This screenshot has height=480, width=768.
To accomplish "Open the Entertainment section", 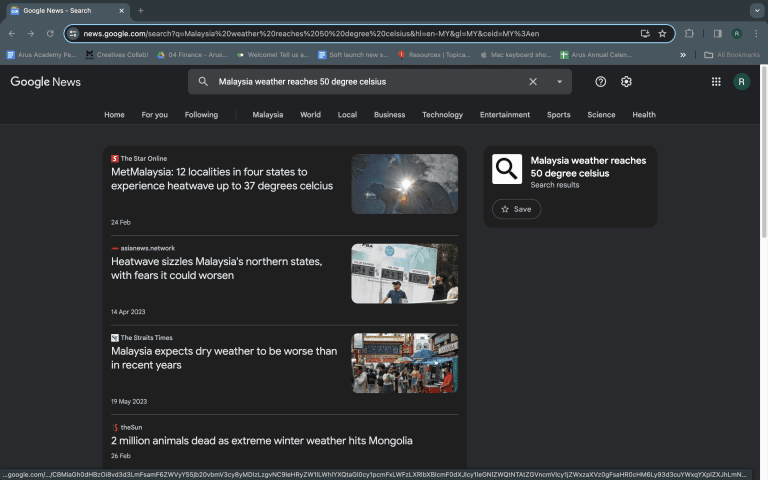I will click(504, 115).
